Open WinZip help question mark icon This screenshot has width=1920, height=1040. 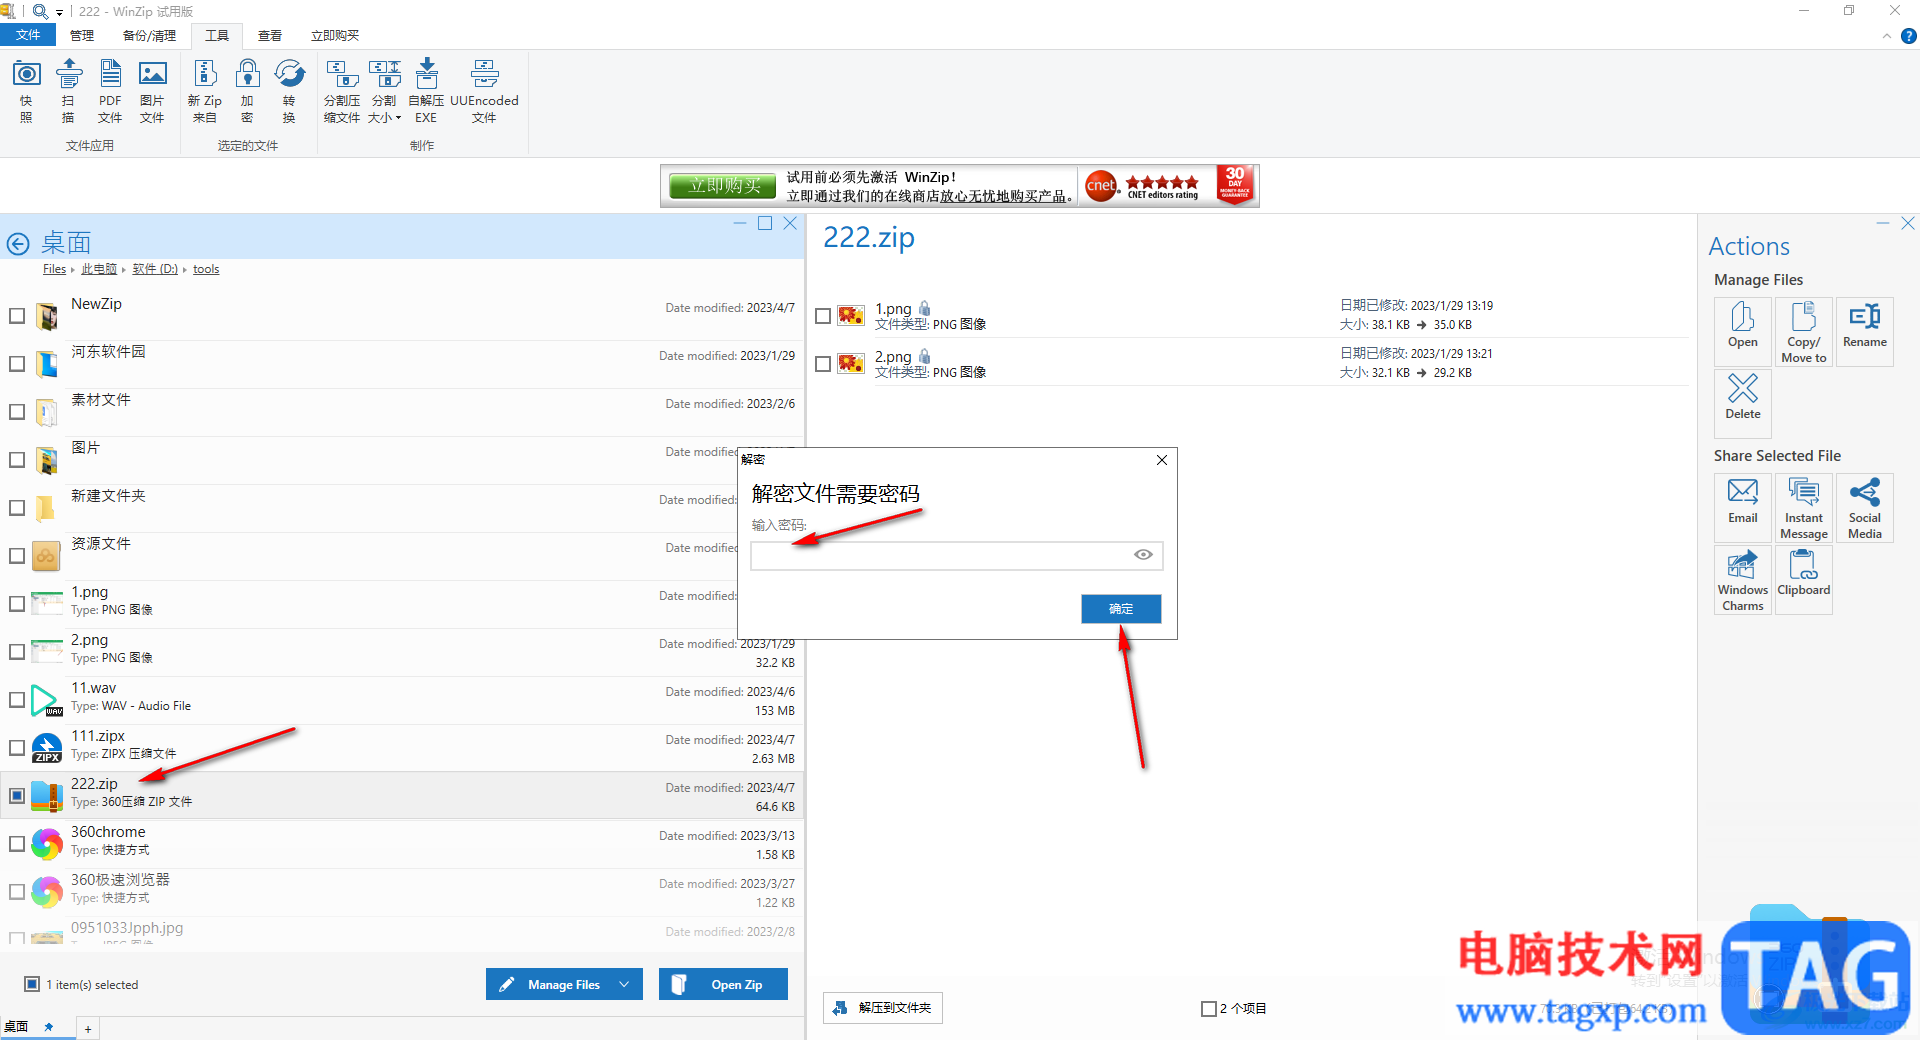point(1908,36)
